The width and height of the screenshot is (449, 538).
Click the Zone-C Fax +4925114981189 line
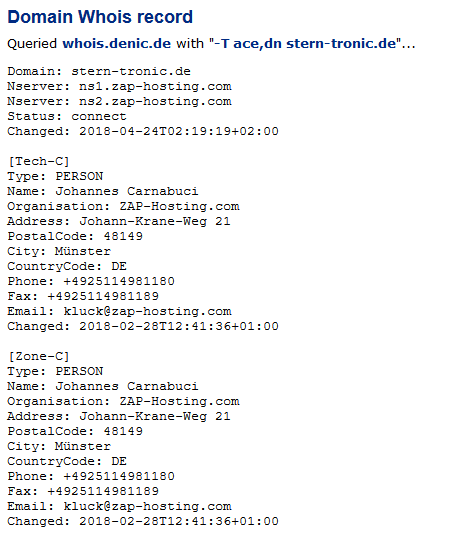click(83, 491)
